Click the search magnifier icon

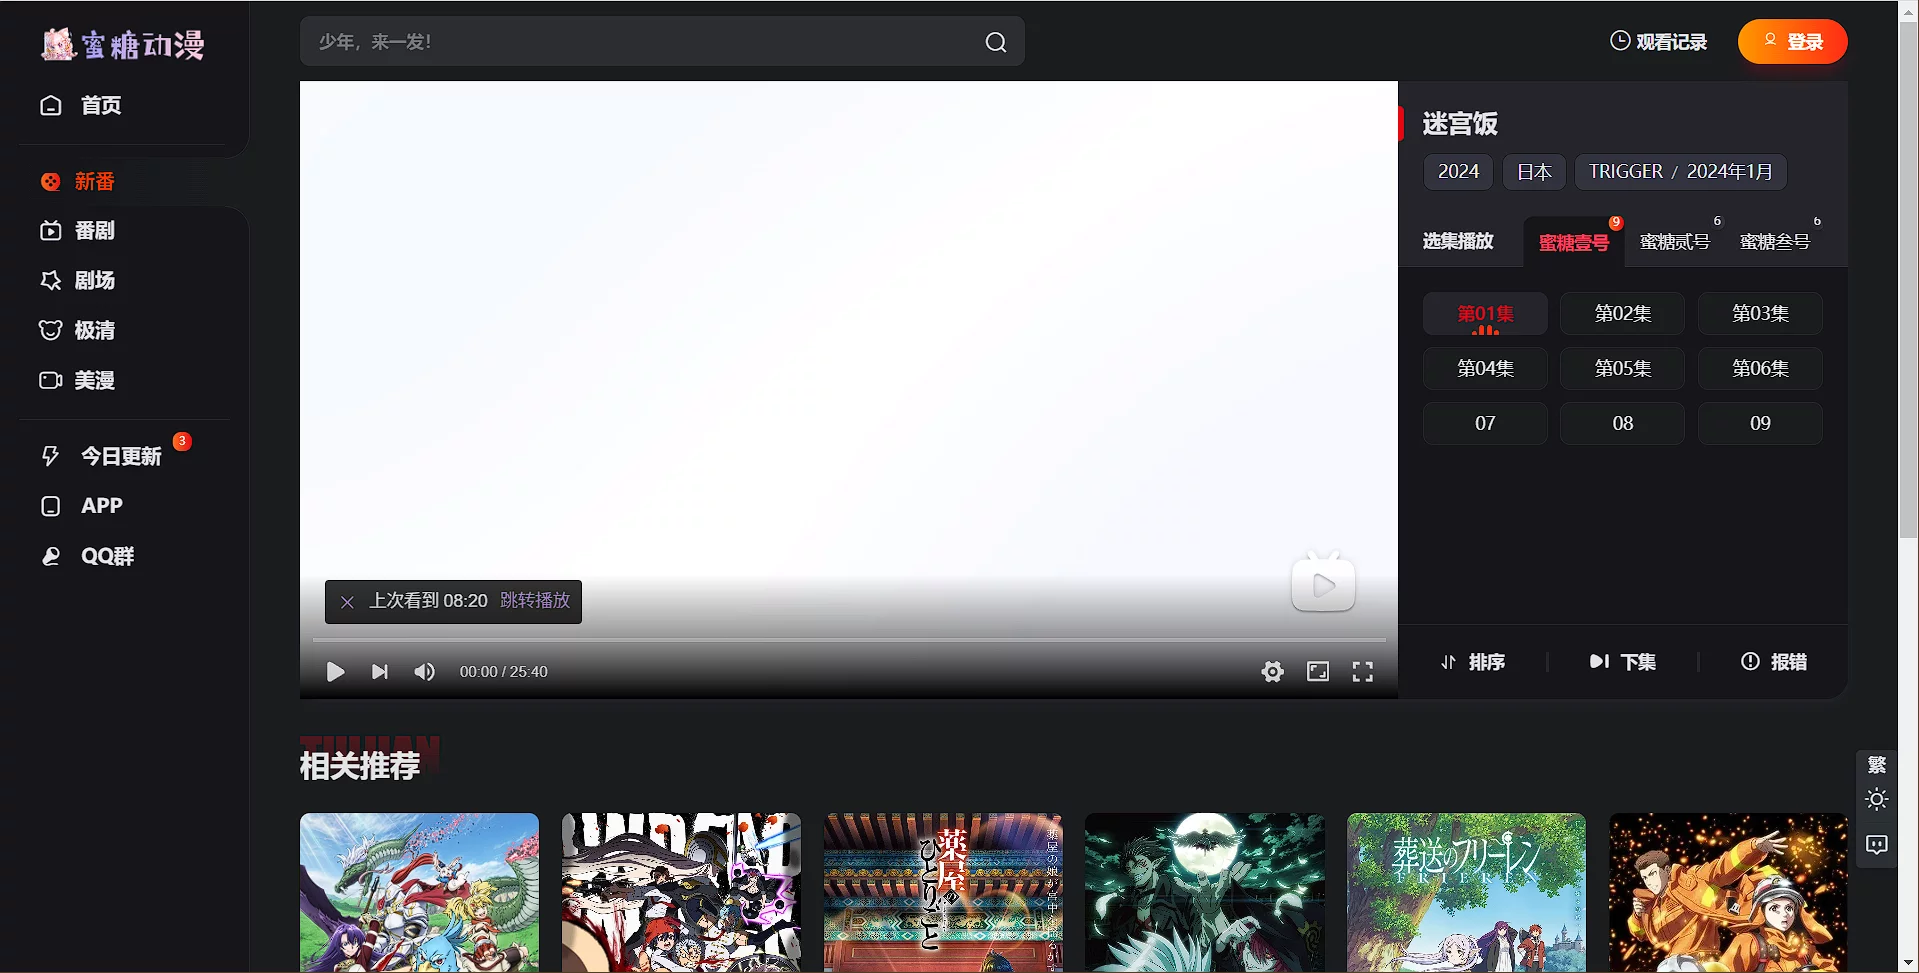(x=995, y=42)
